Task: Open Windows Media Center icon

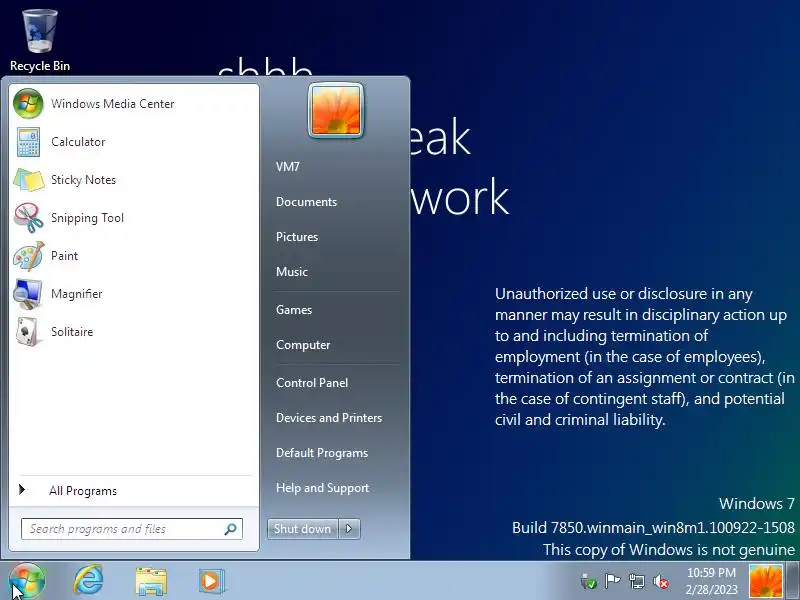Action: [28, 104]
